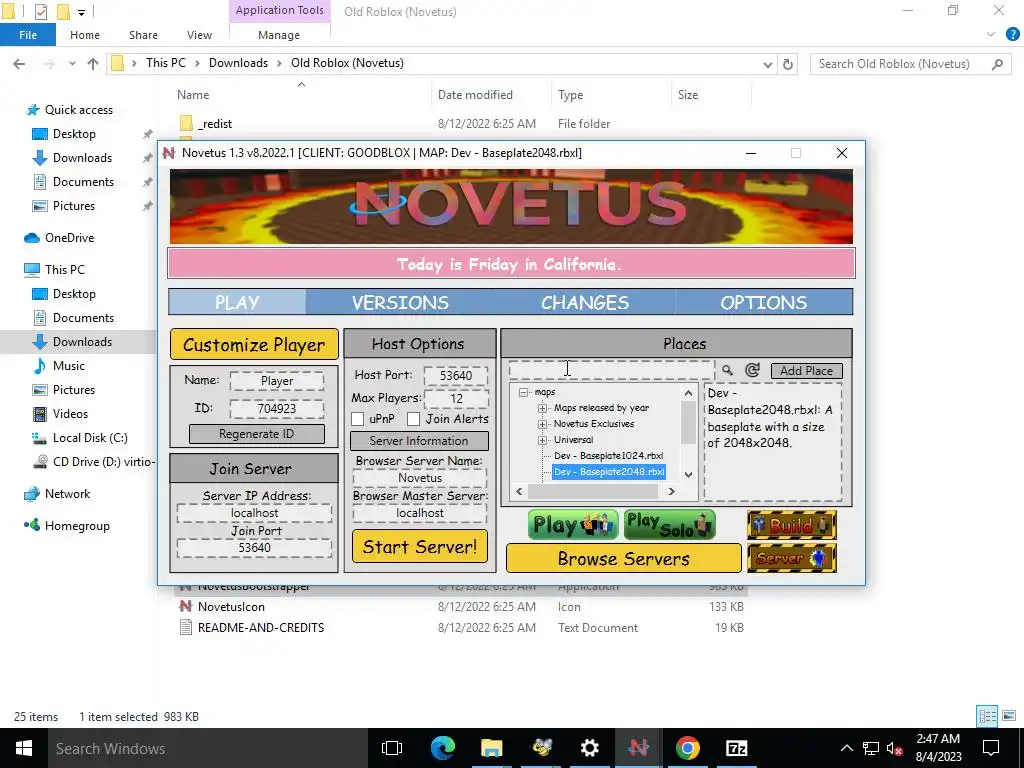Screen dimensions: 1024x768
Task: Switch Explorer to large icons view
Action: pyautogui.click(x=1009, y=716)
